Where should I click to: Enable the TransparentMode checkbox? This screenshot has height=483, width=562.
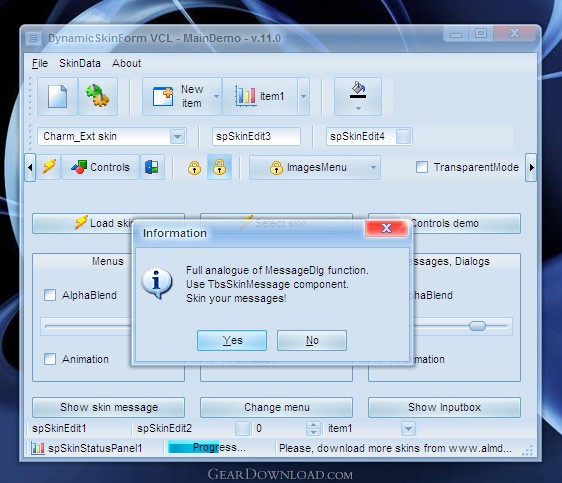click(x=422, y=167)
